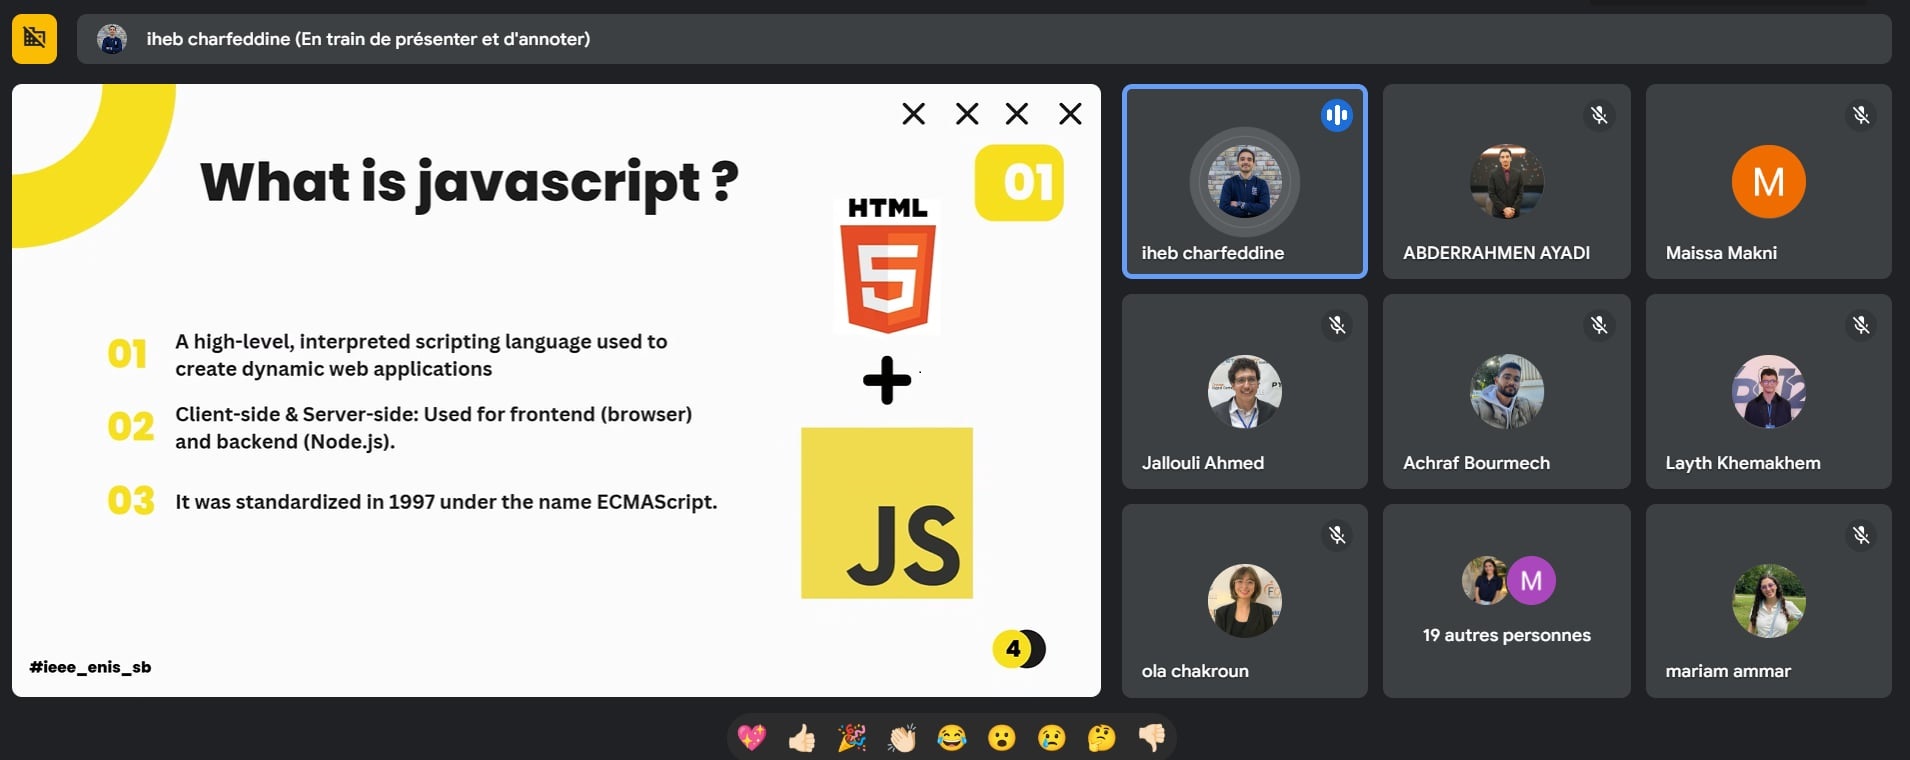Send the sparkling heart emoji reaction
The height and width of the screenshot is (760, 1910).
click(751, 738)
